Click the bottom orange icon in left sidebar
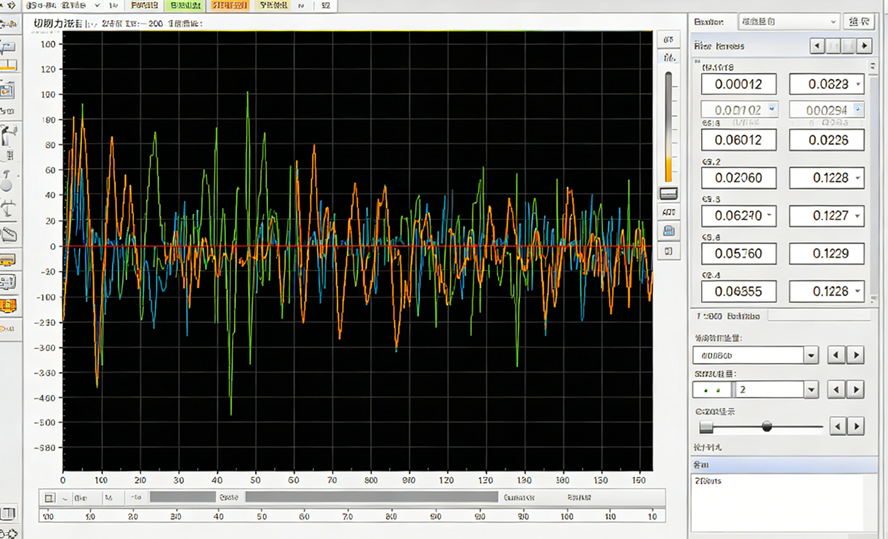Viewport: 888px width, 539px height. tap(9, 306)
